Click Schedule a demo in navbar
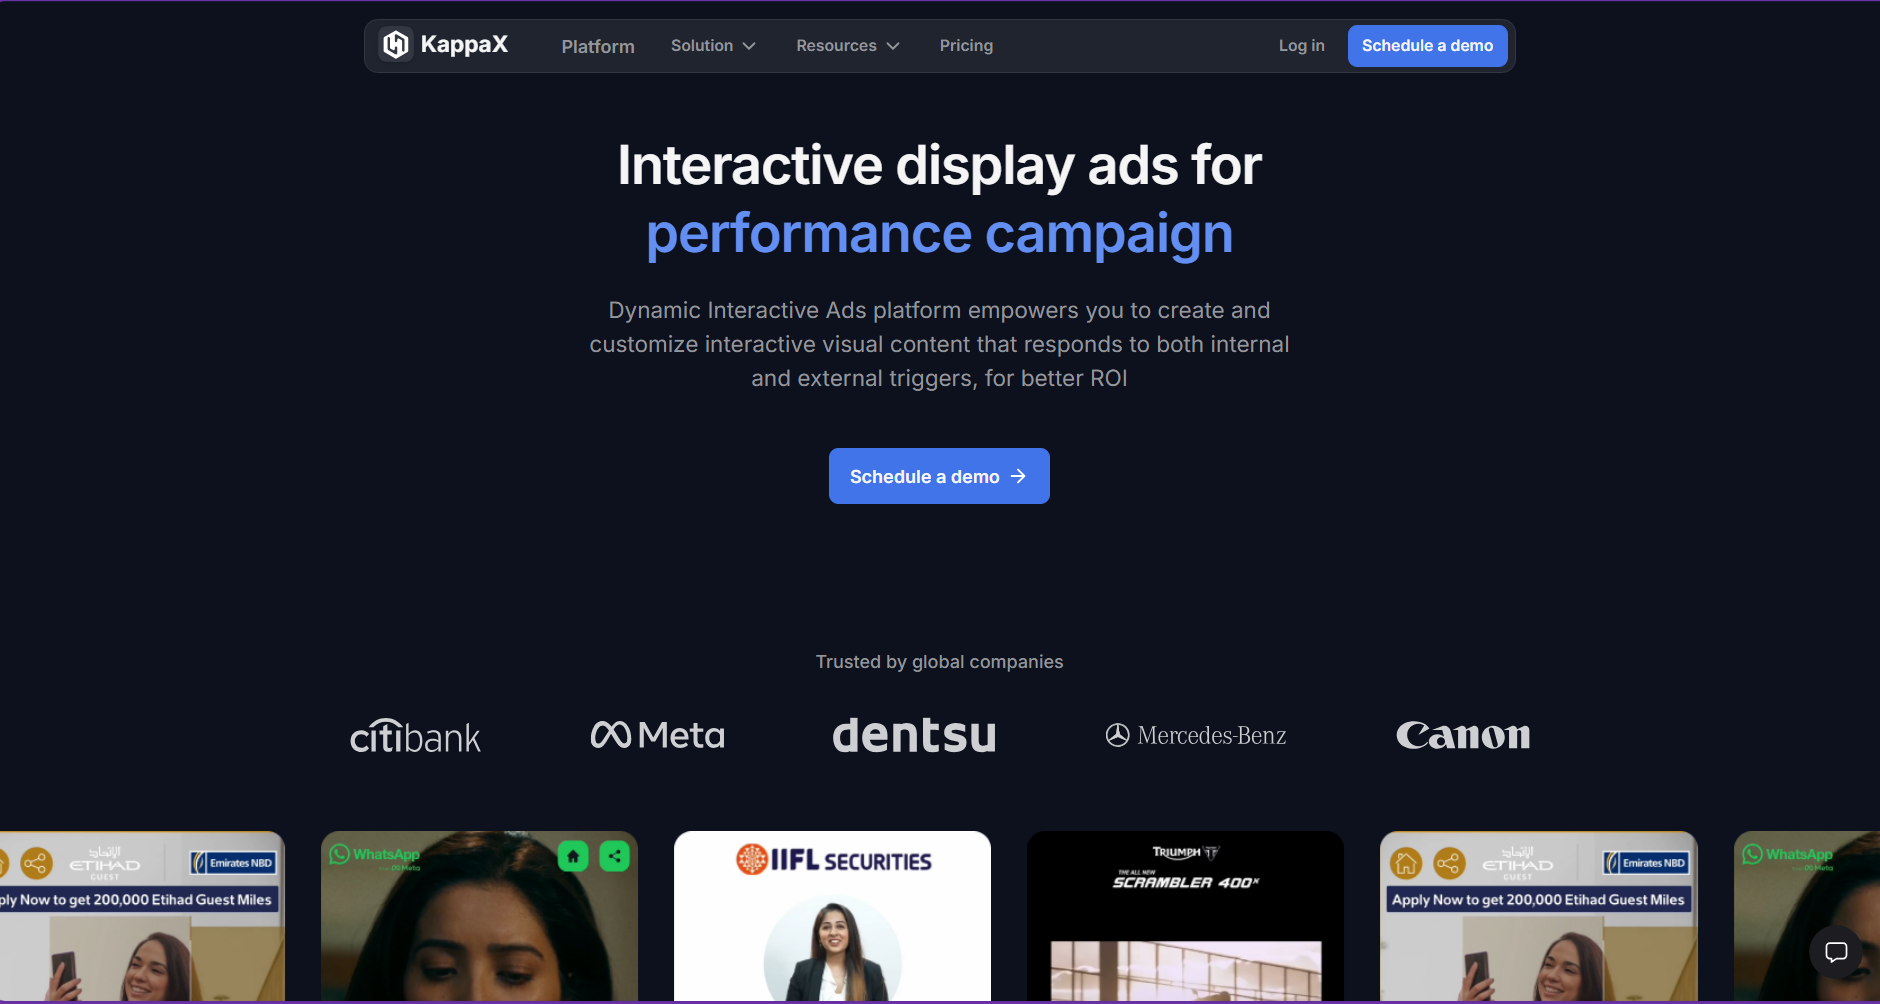 click(x=1427, y=46)
